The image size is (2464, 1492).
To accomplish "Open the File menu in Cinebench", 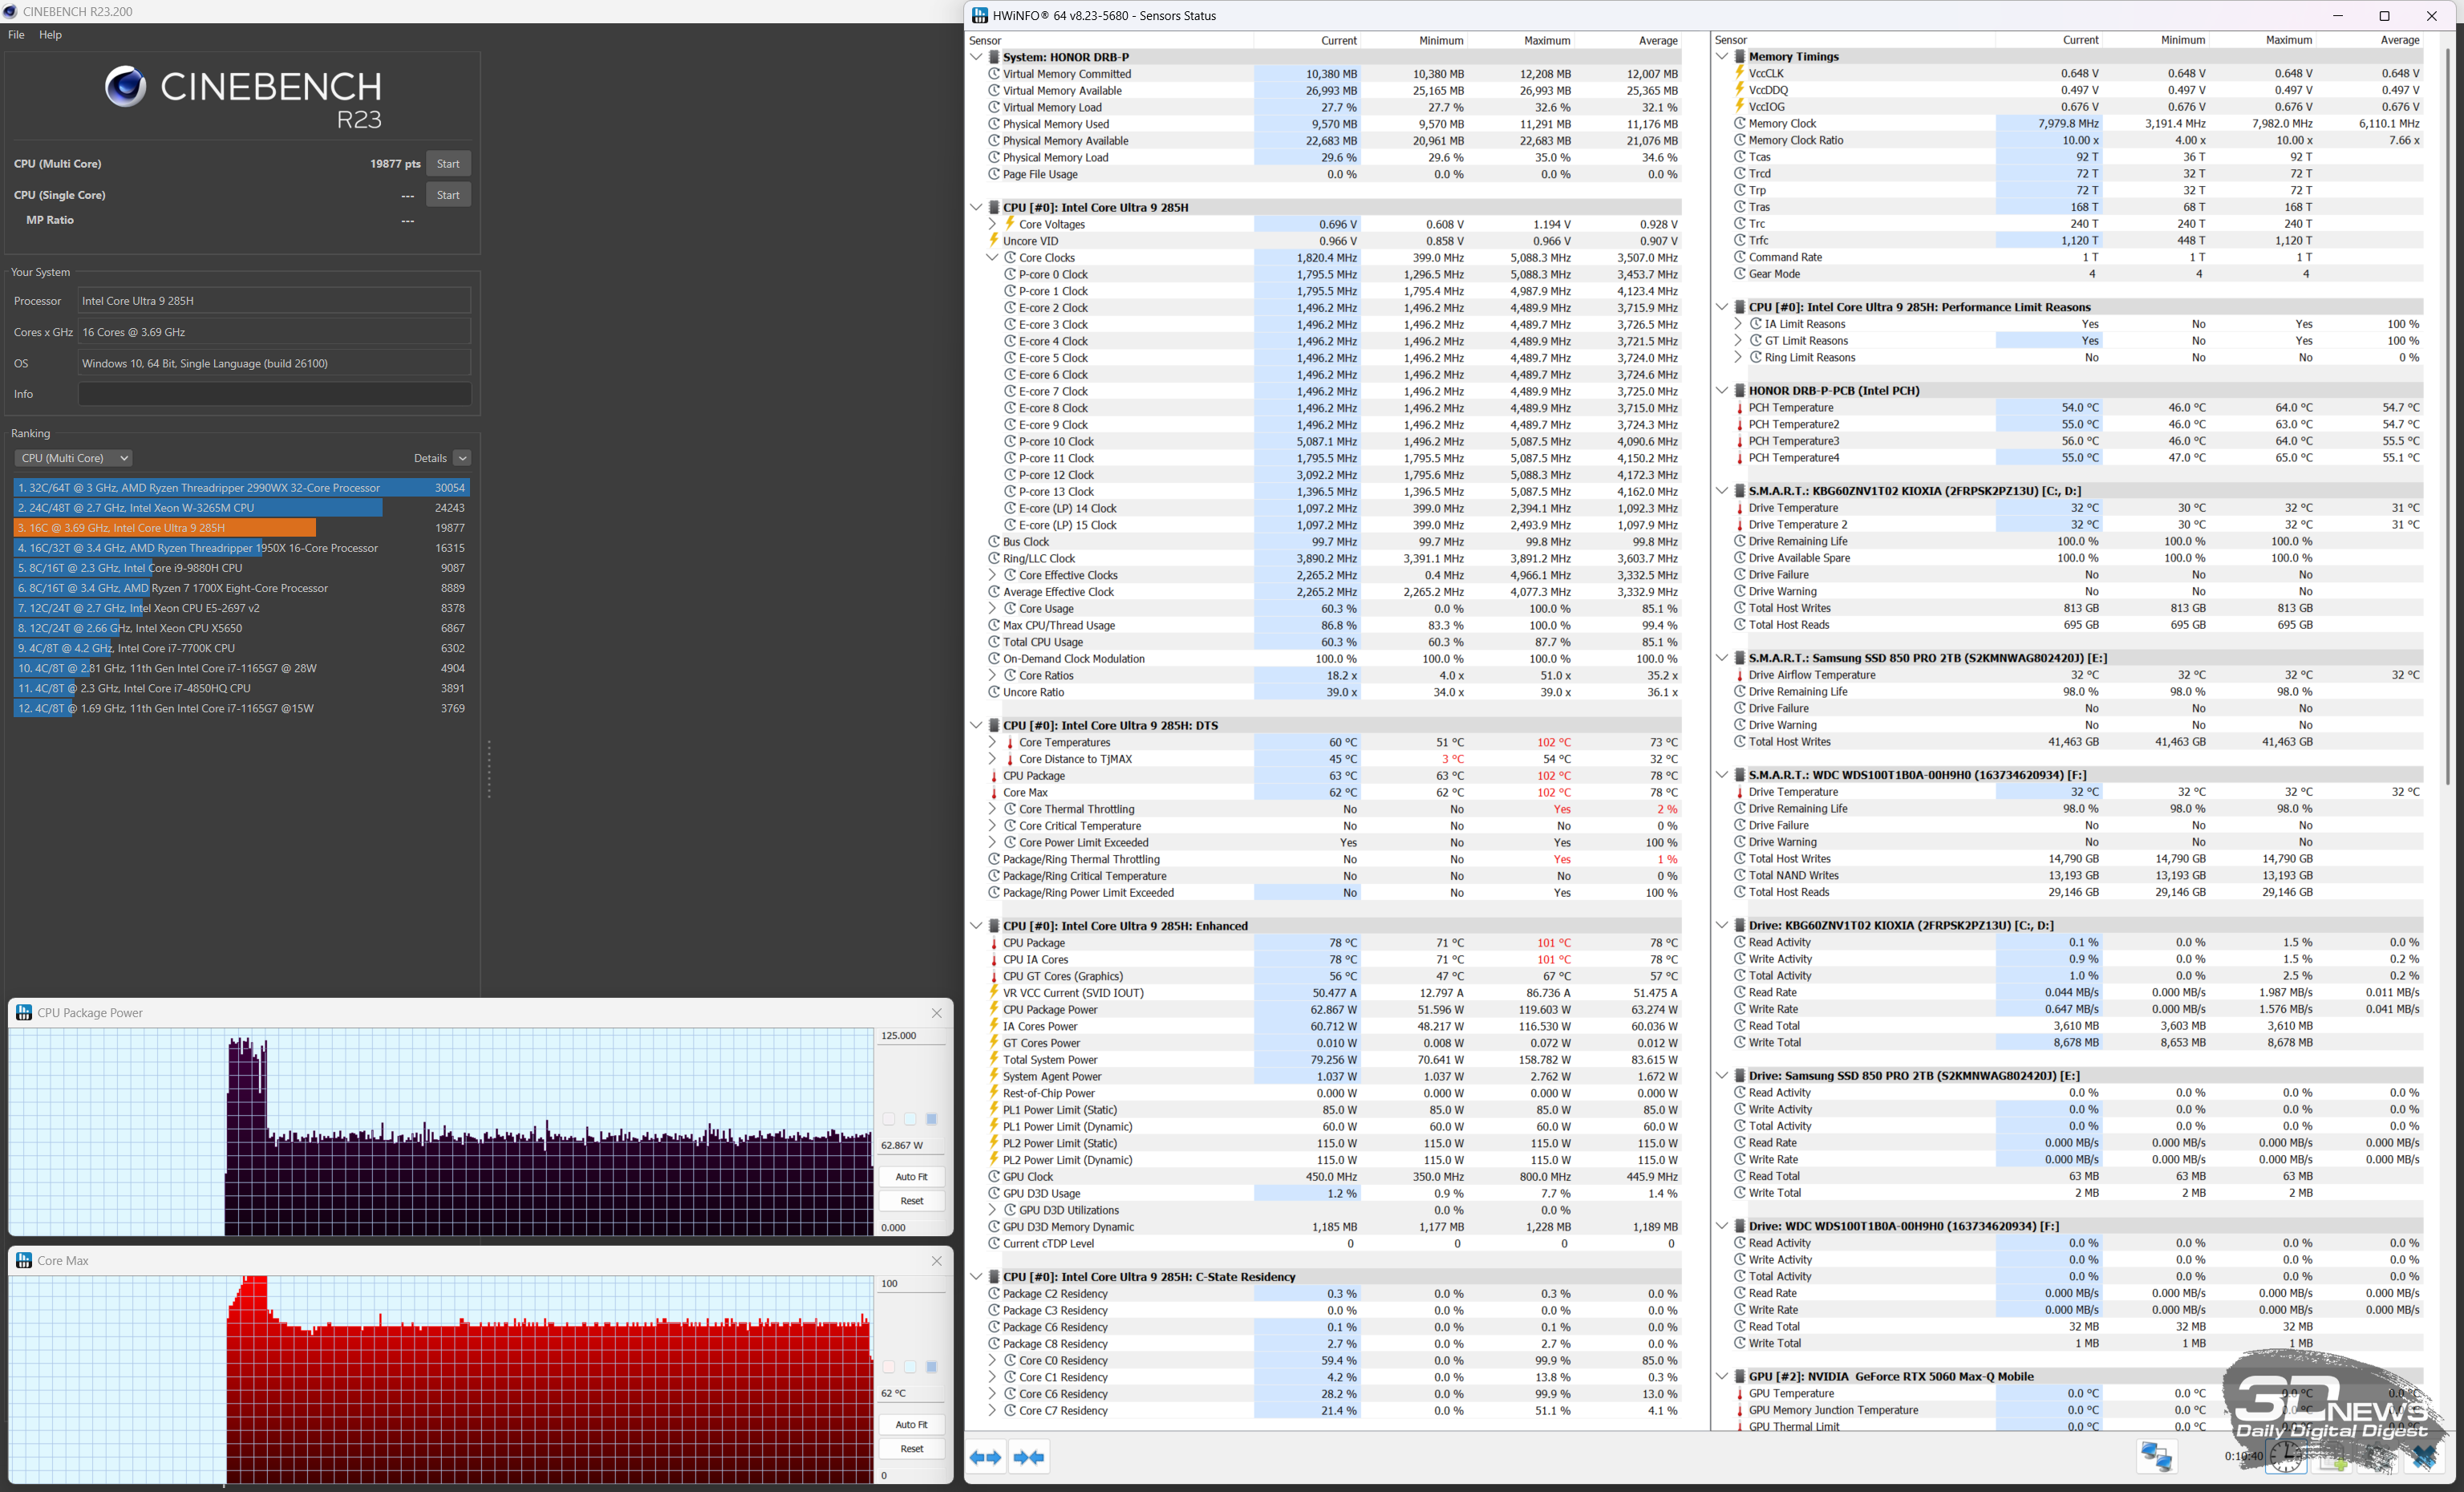I will tap(16, 34).
